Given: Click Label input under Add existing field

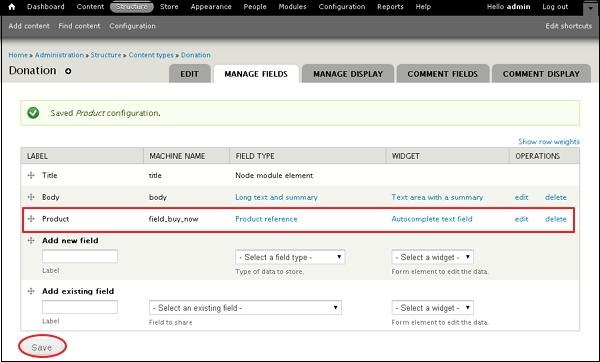Looking at the screenshot, I should 80,307.
